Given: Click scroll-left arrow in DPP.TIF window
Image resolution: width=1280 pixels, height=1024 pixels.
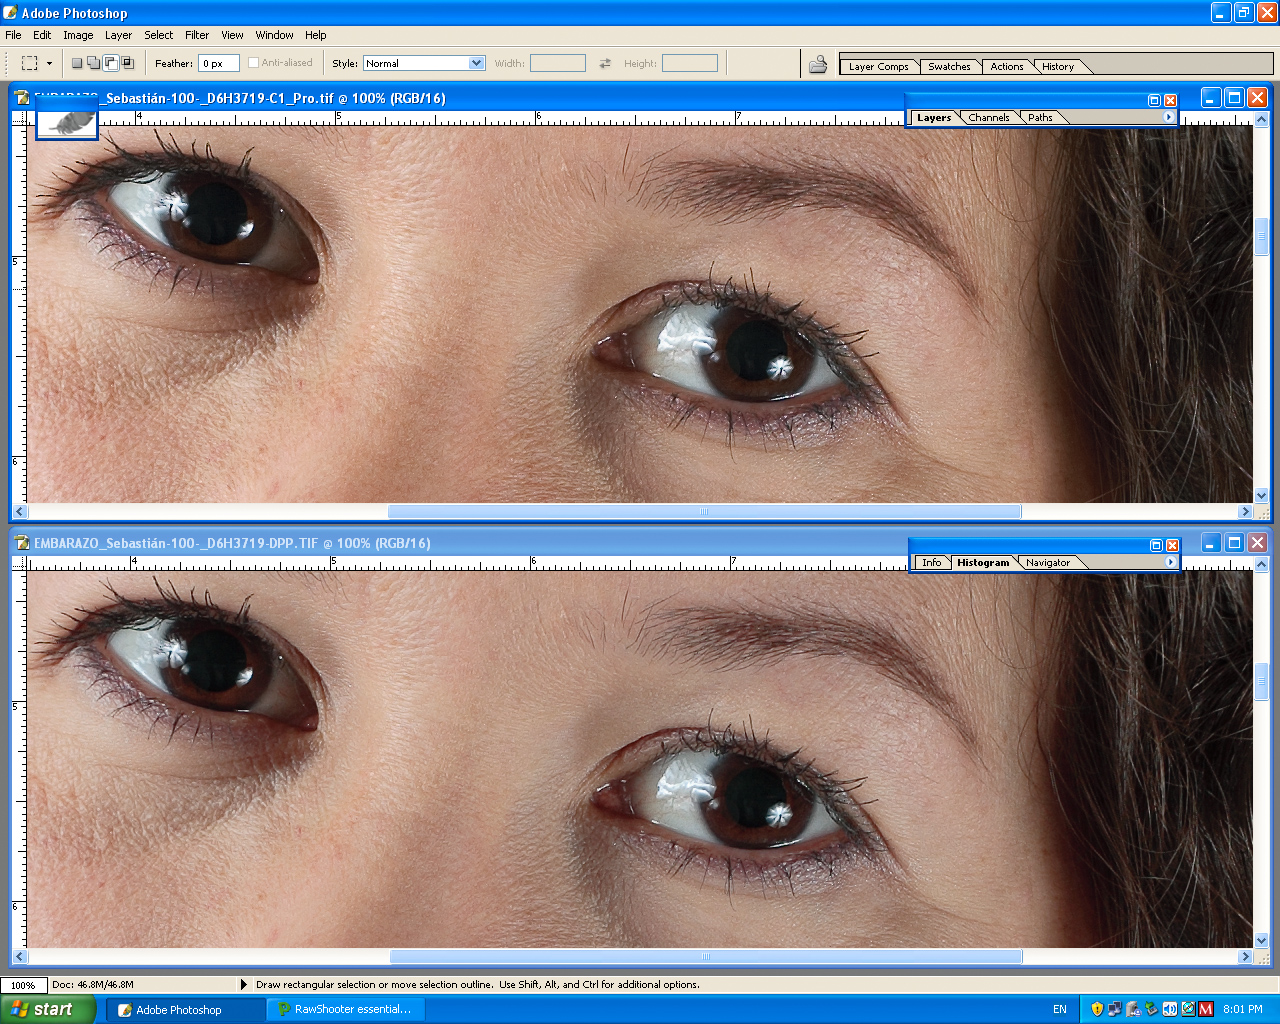Looking at the screenshot, I should [20, 956].
